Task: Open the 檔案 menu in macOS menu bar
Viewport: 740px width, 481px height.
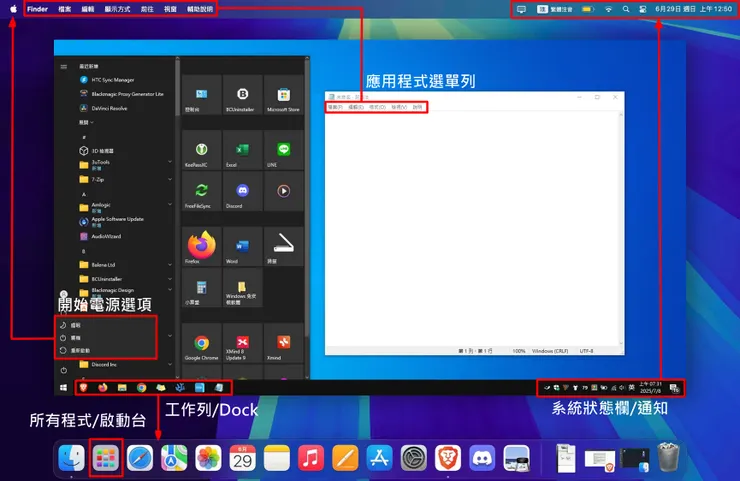Action: pyautogui.click(x=65, y=9)
